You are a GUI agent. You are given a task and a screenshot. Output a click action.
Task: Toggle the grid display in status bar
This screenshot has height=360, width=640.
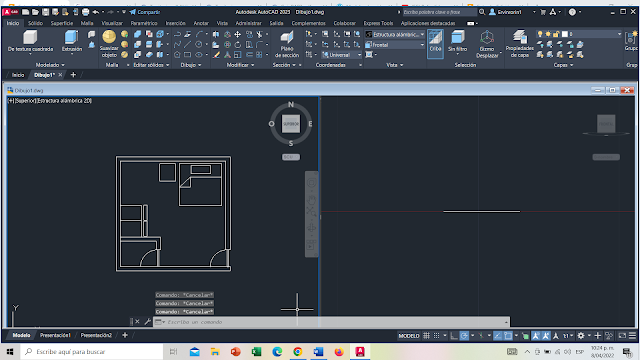coord(426,336)
